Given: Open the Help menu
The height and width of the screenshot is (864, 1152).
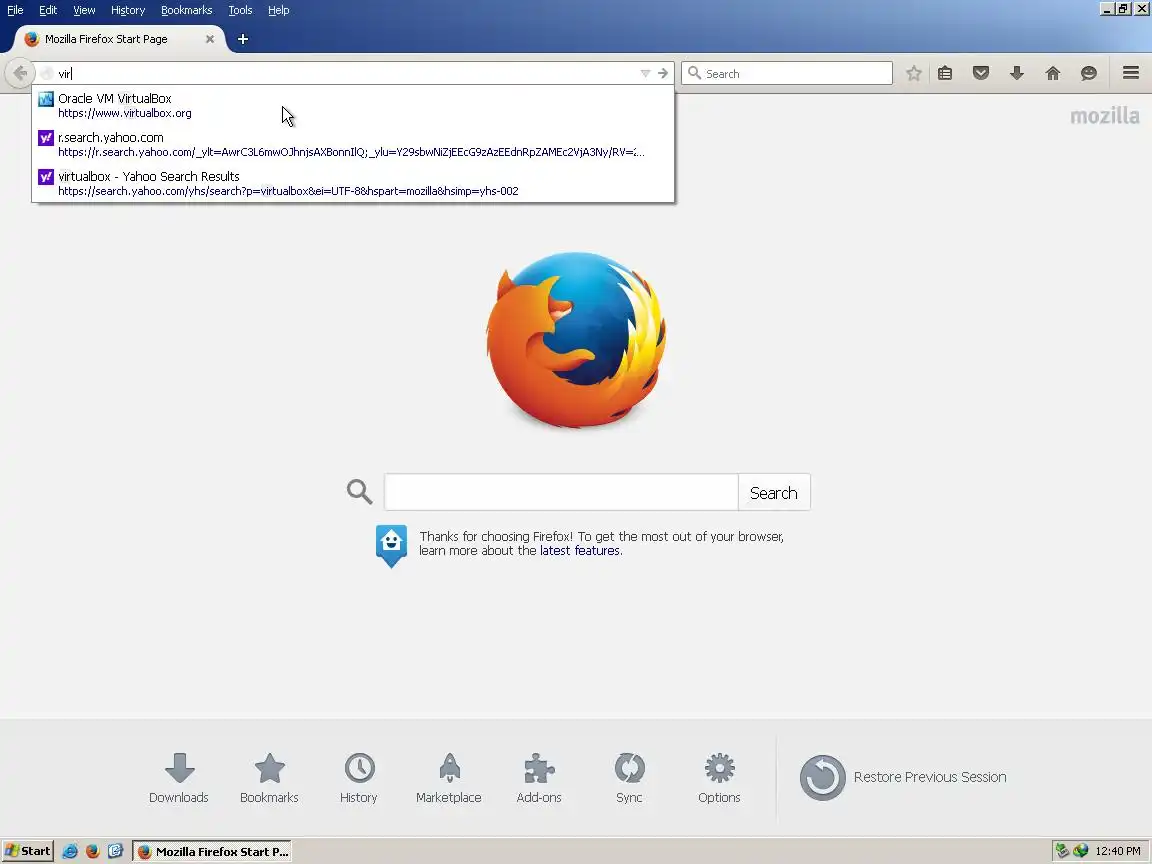Looking at the screenshot, I should tap(278, 10).
